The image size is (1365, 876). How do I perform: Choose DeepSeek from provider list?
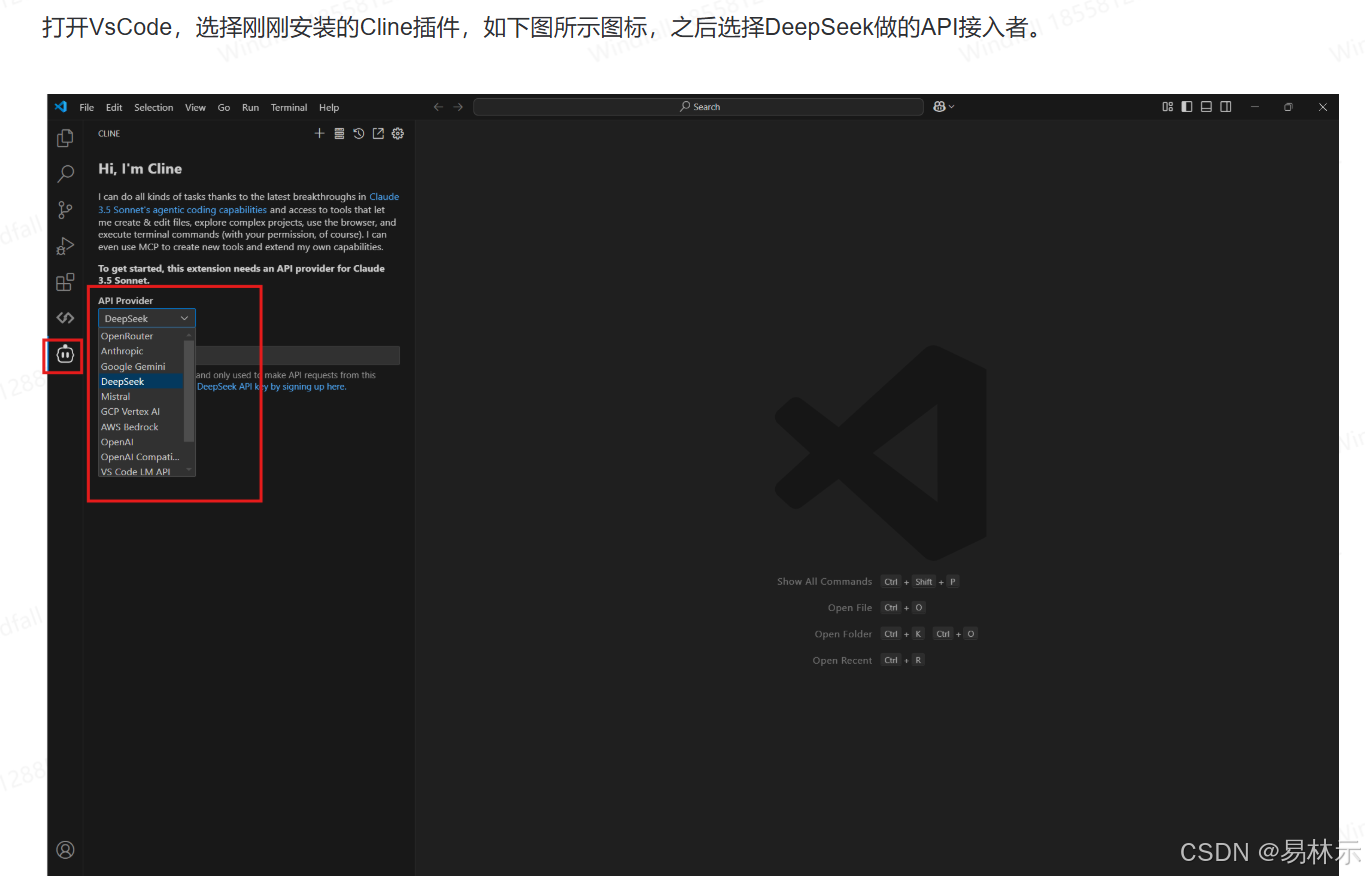[x=141, y=381]
